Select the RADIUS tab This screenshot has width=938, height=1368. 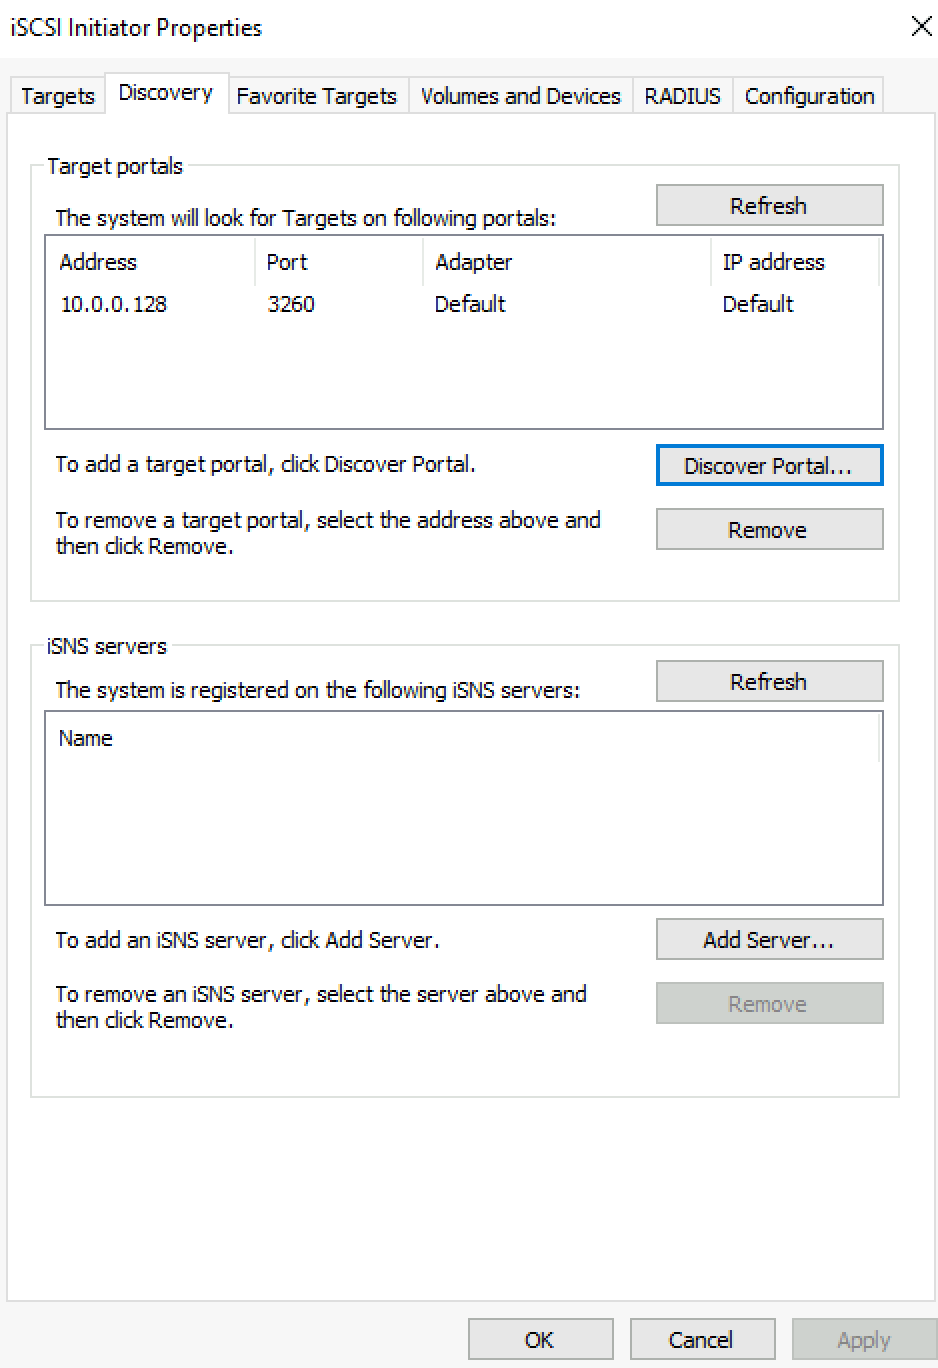pyautogui.click(x=682, y=96)
